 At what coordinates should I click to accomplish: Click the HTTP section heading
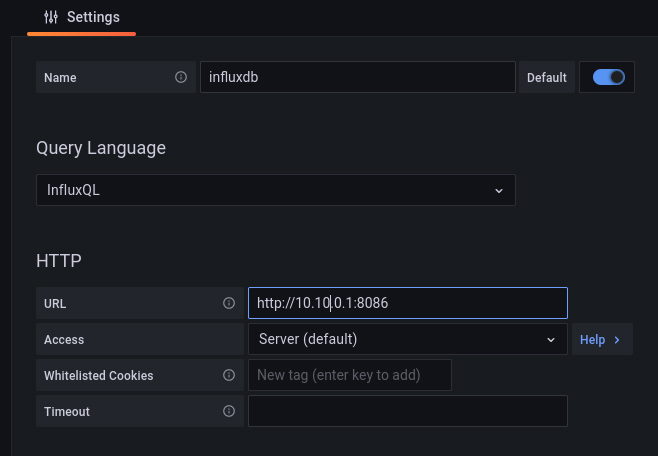59,261
